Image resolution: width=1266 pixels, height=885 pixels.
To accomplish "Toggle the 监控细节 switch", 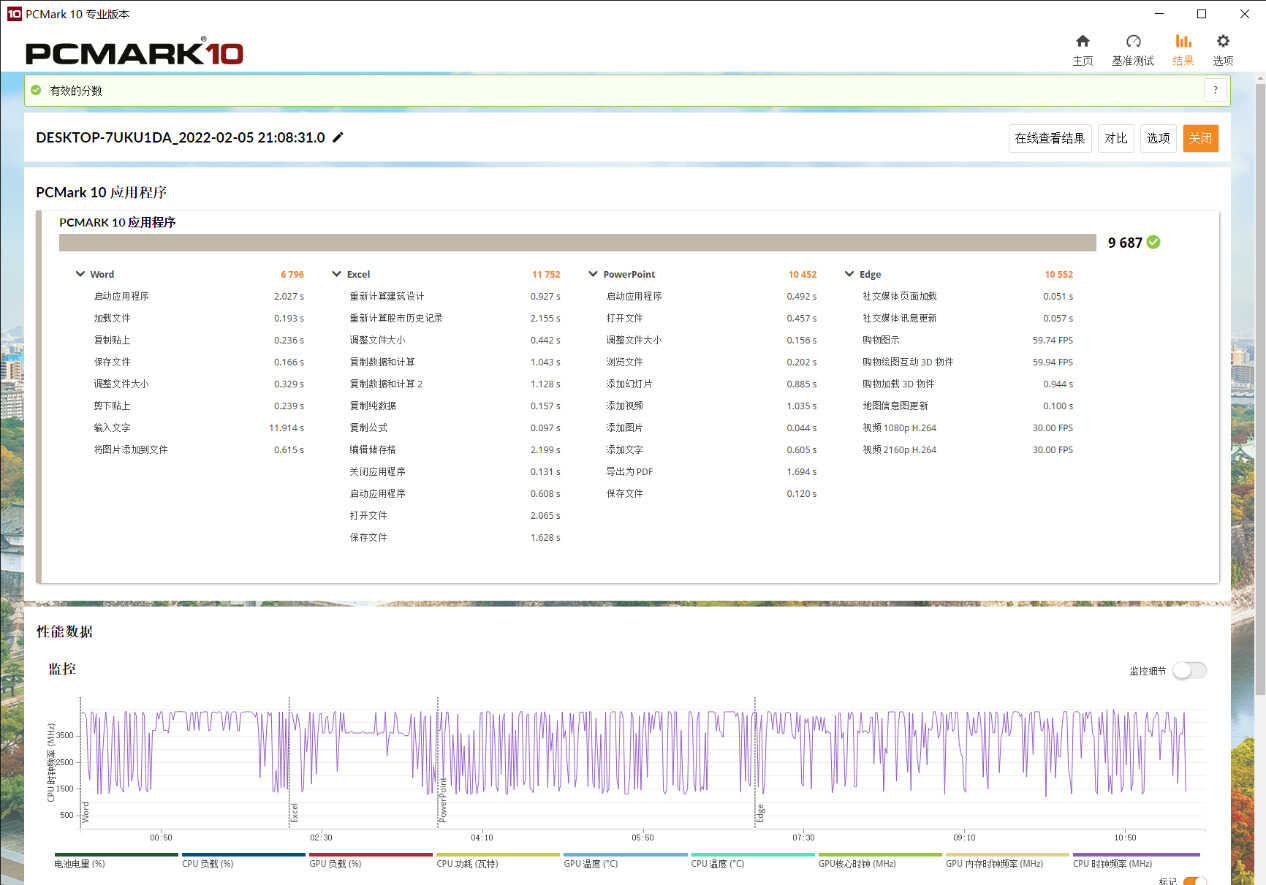I will coord(1189,670).
